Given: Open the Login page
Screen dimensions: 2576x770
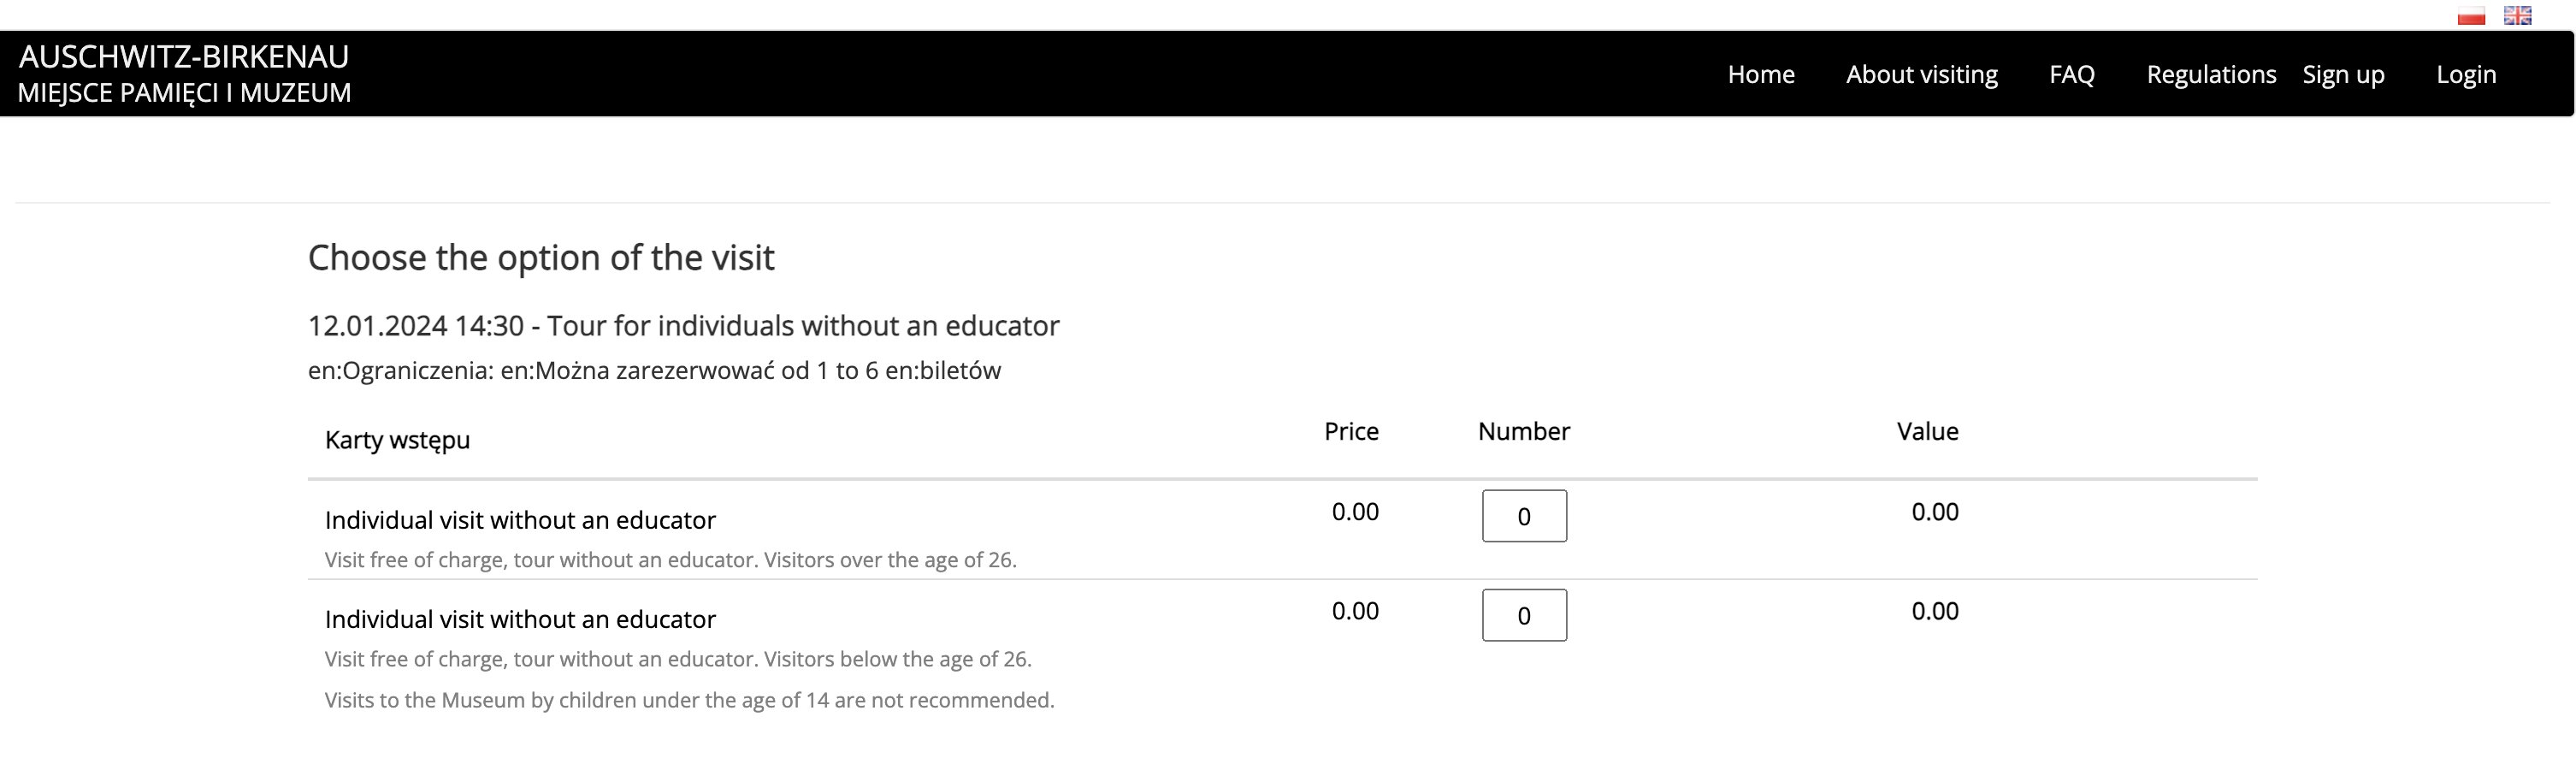Looking at the screenshot, I should (2465, 75).
